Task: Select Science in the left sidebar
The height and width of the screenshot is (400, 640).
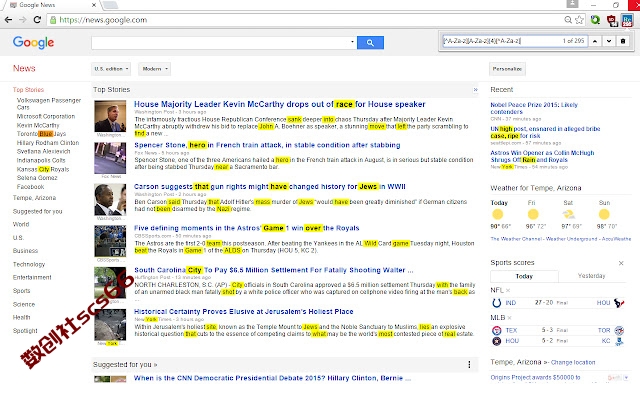Action: point(24,304)
